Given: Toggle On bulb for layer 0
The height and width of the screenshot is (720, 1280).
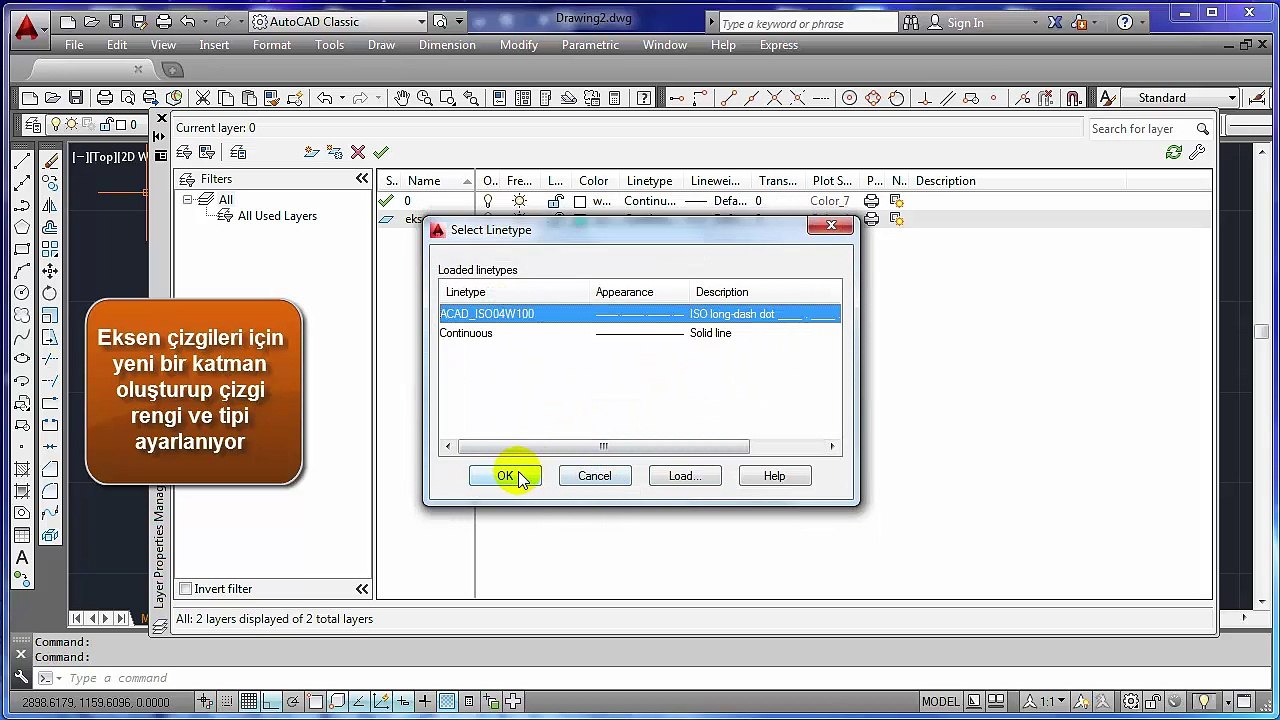Looking at the screenshot, I should click(x=489, y=201).
